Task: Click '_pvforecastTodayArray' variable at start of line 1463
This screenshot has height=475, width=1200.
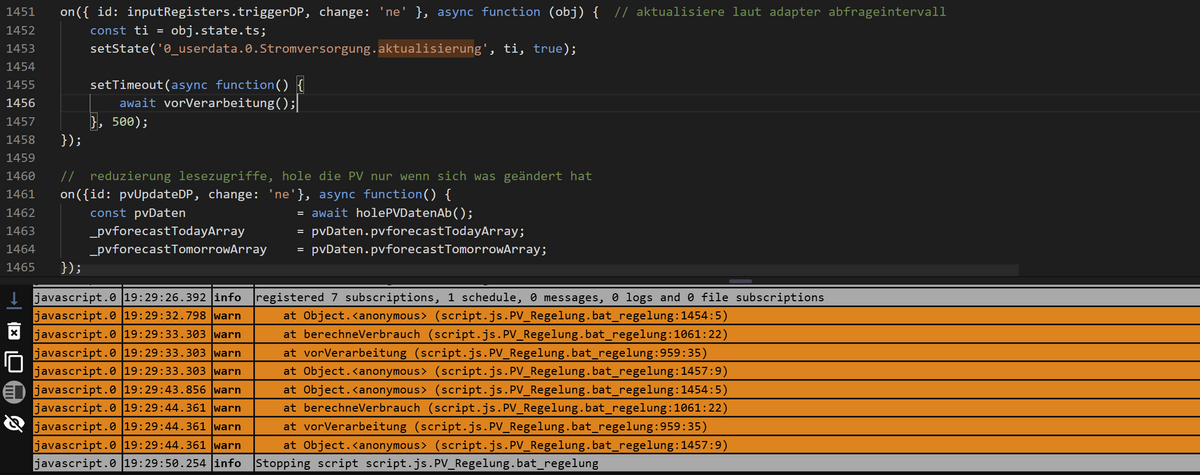Action: [167, 231]
